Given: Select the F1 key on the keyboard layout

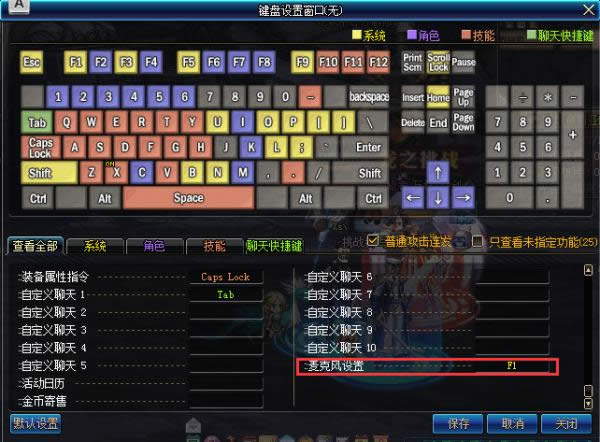Looking at the screenshot, I should pos(75,62).
